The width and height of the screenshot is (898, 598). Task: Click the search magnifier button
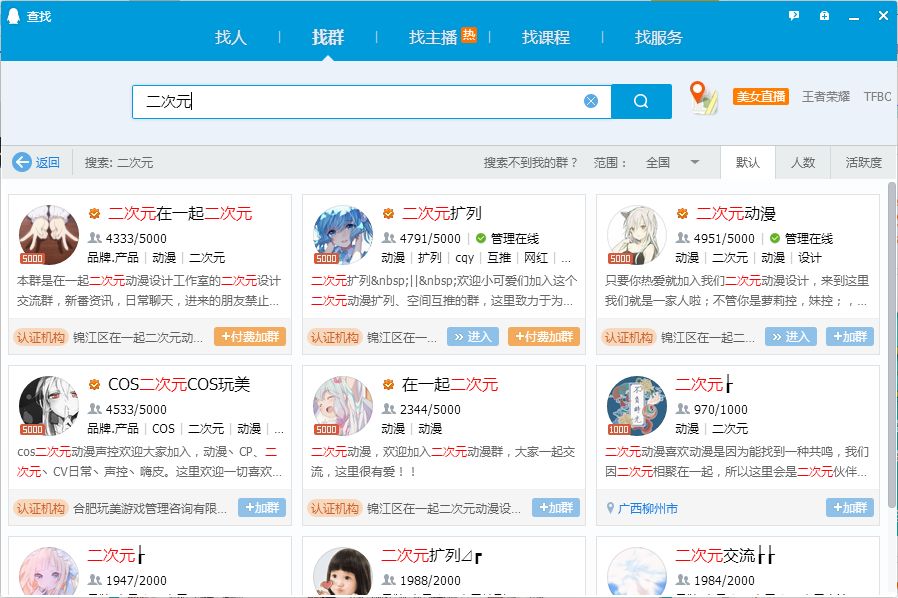pos(641,101)
